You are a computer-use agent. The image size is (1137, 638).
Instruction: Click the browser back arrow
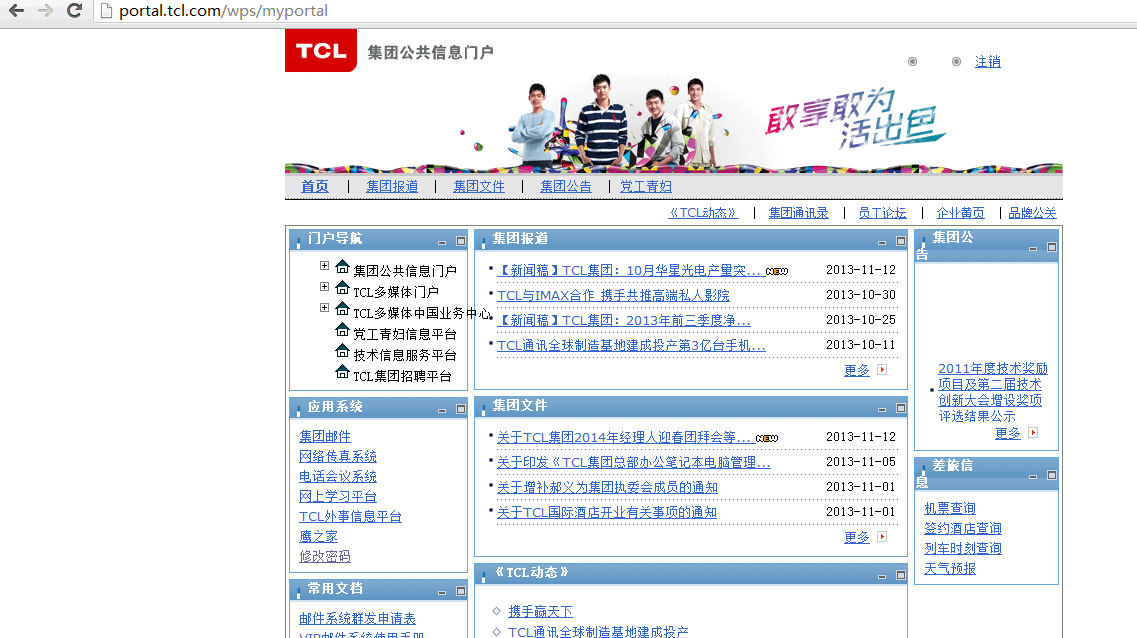pos(16,10)
